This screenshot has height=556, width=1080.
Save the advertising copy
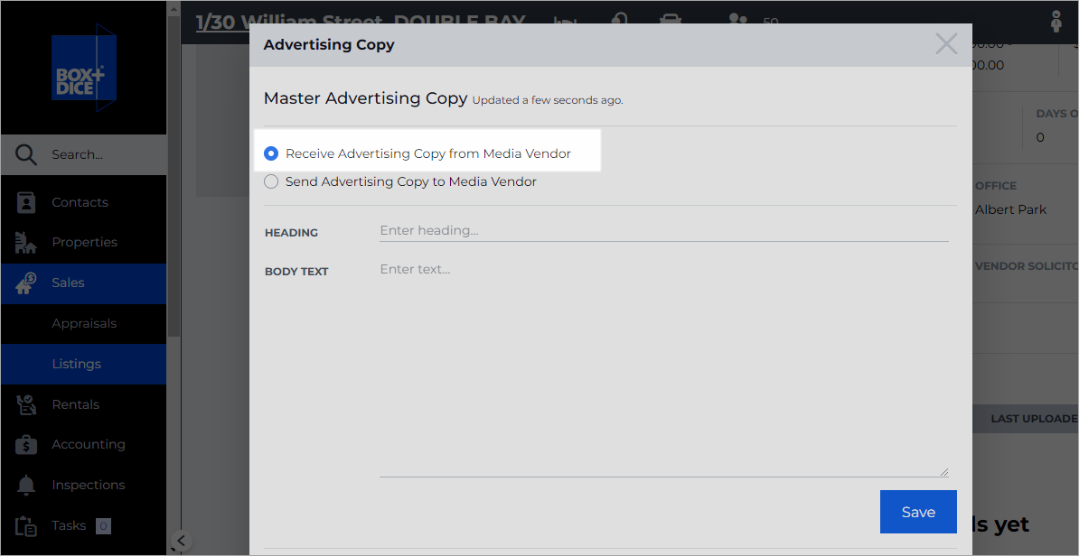tap(918, 512)
